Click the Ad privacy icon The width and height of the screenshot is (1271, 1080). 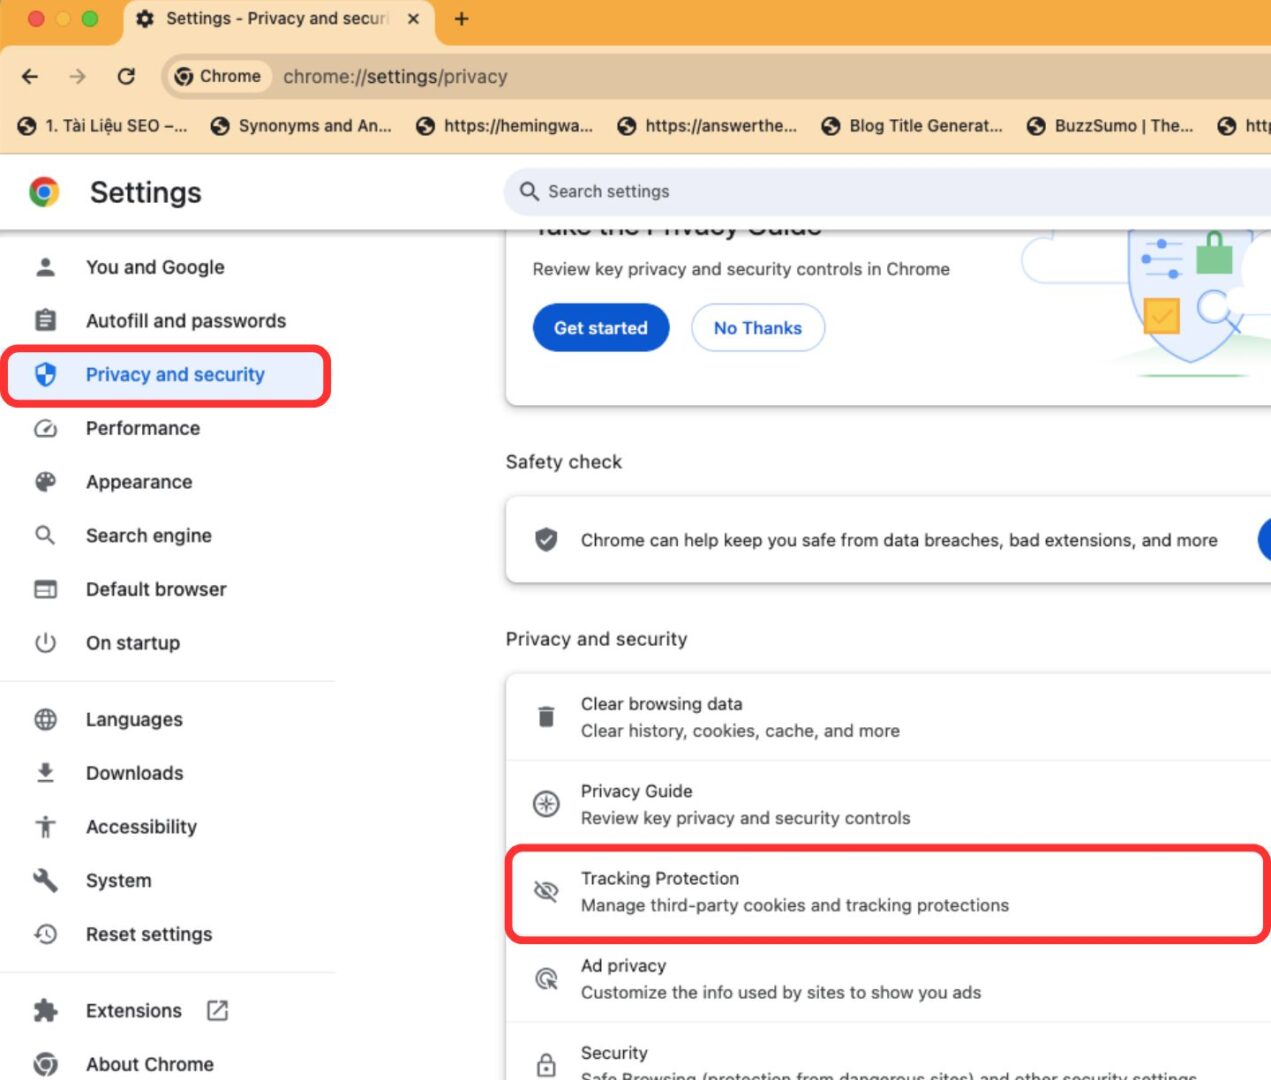(546, 978)
